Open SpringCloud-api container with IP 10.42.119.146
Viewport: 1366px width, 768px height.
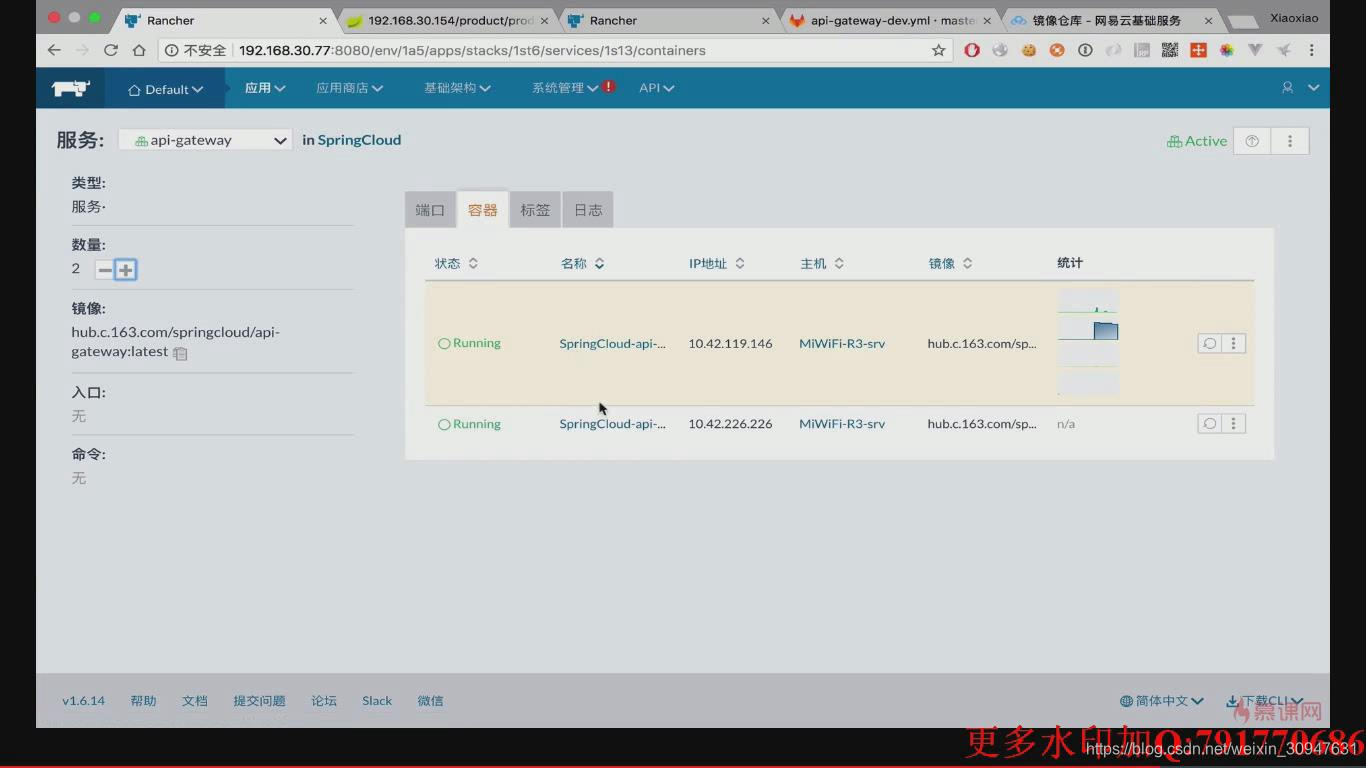pyautogui.click(x=612, y=343)
